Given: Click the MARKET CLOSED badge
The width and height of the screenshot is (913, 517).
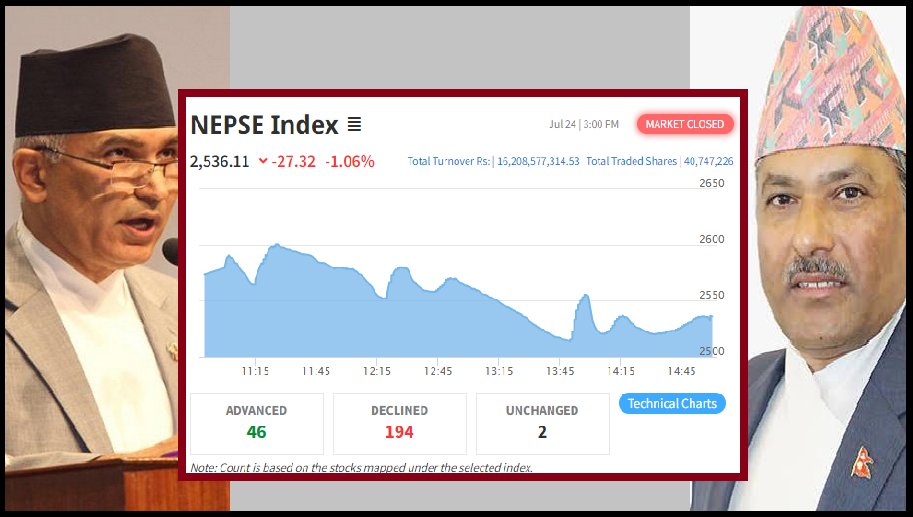Looking at the screenshot, I should tap(685, 124).
